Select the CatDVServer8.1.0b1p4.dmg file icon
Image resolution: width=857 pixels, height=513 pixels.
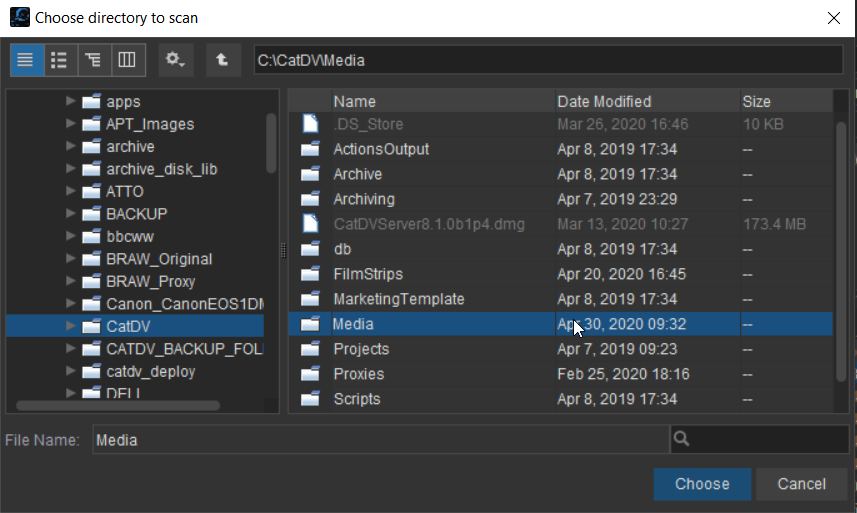click(x=310, y=224)
